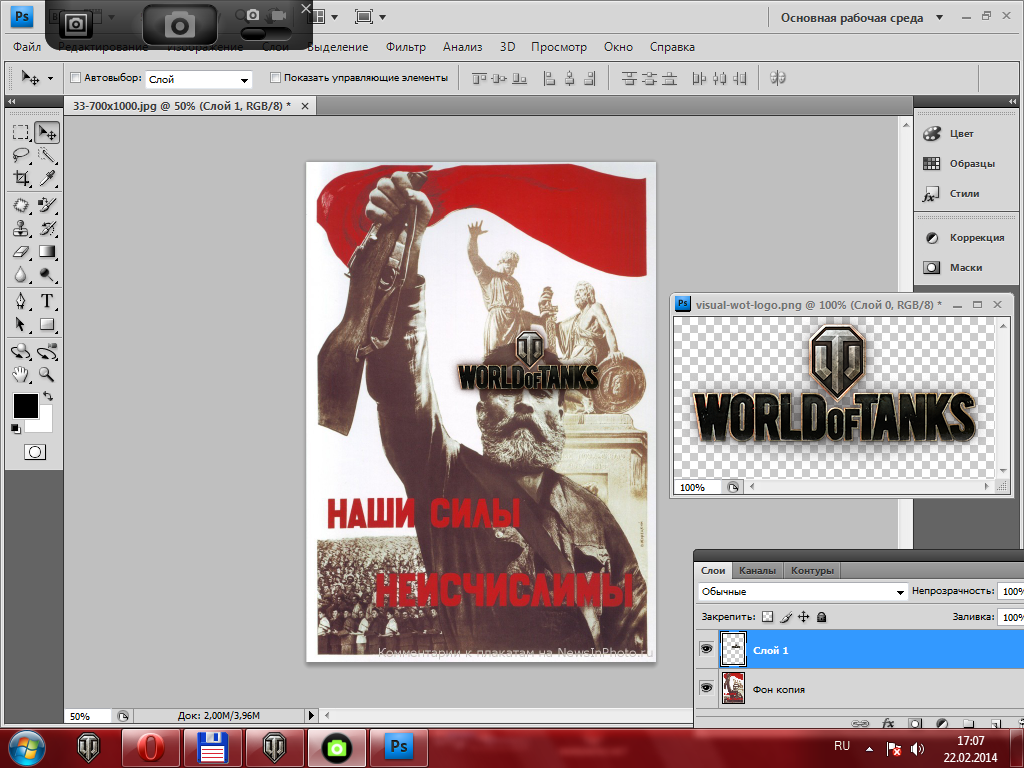Select the Eyedropper tool

tap(47, 178)
